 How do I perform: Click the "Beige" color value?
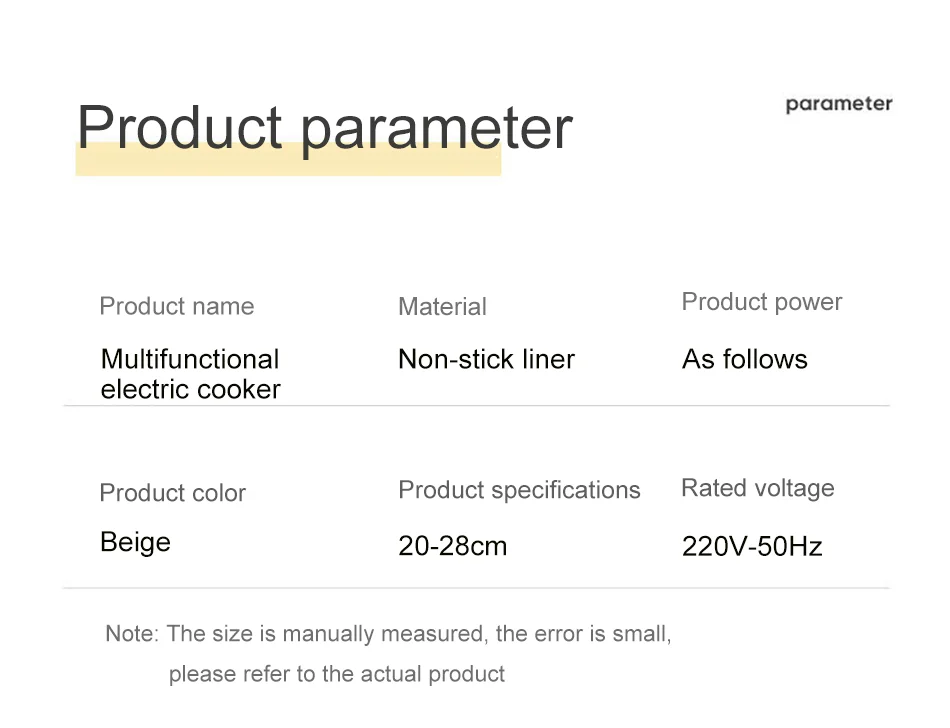tap(135, 542)
